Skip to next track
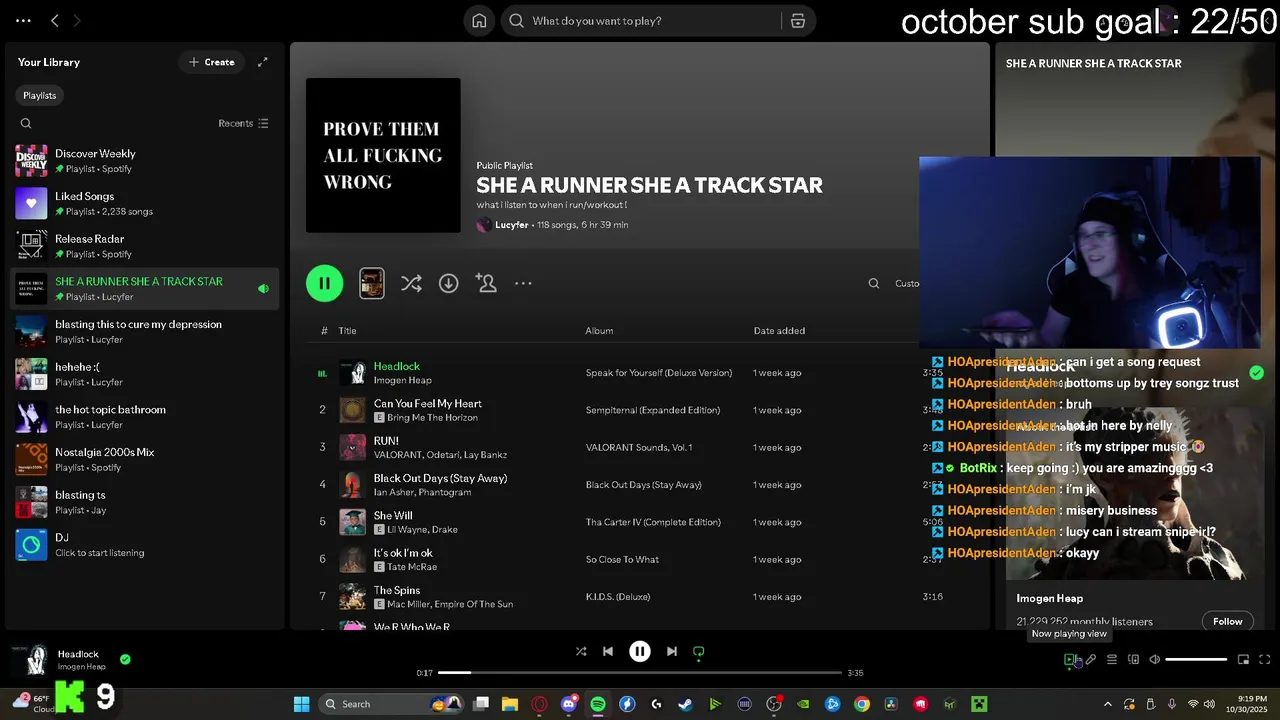 pos(672,651)
